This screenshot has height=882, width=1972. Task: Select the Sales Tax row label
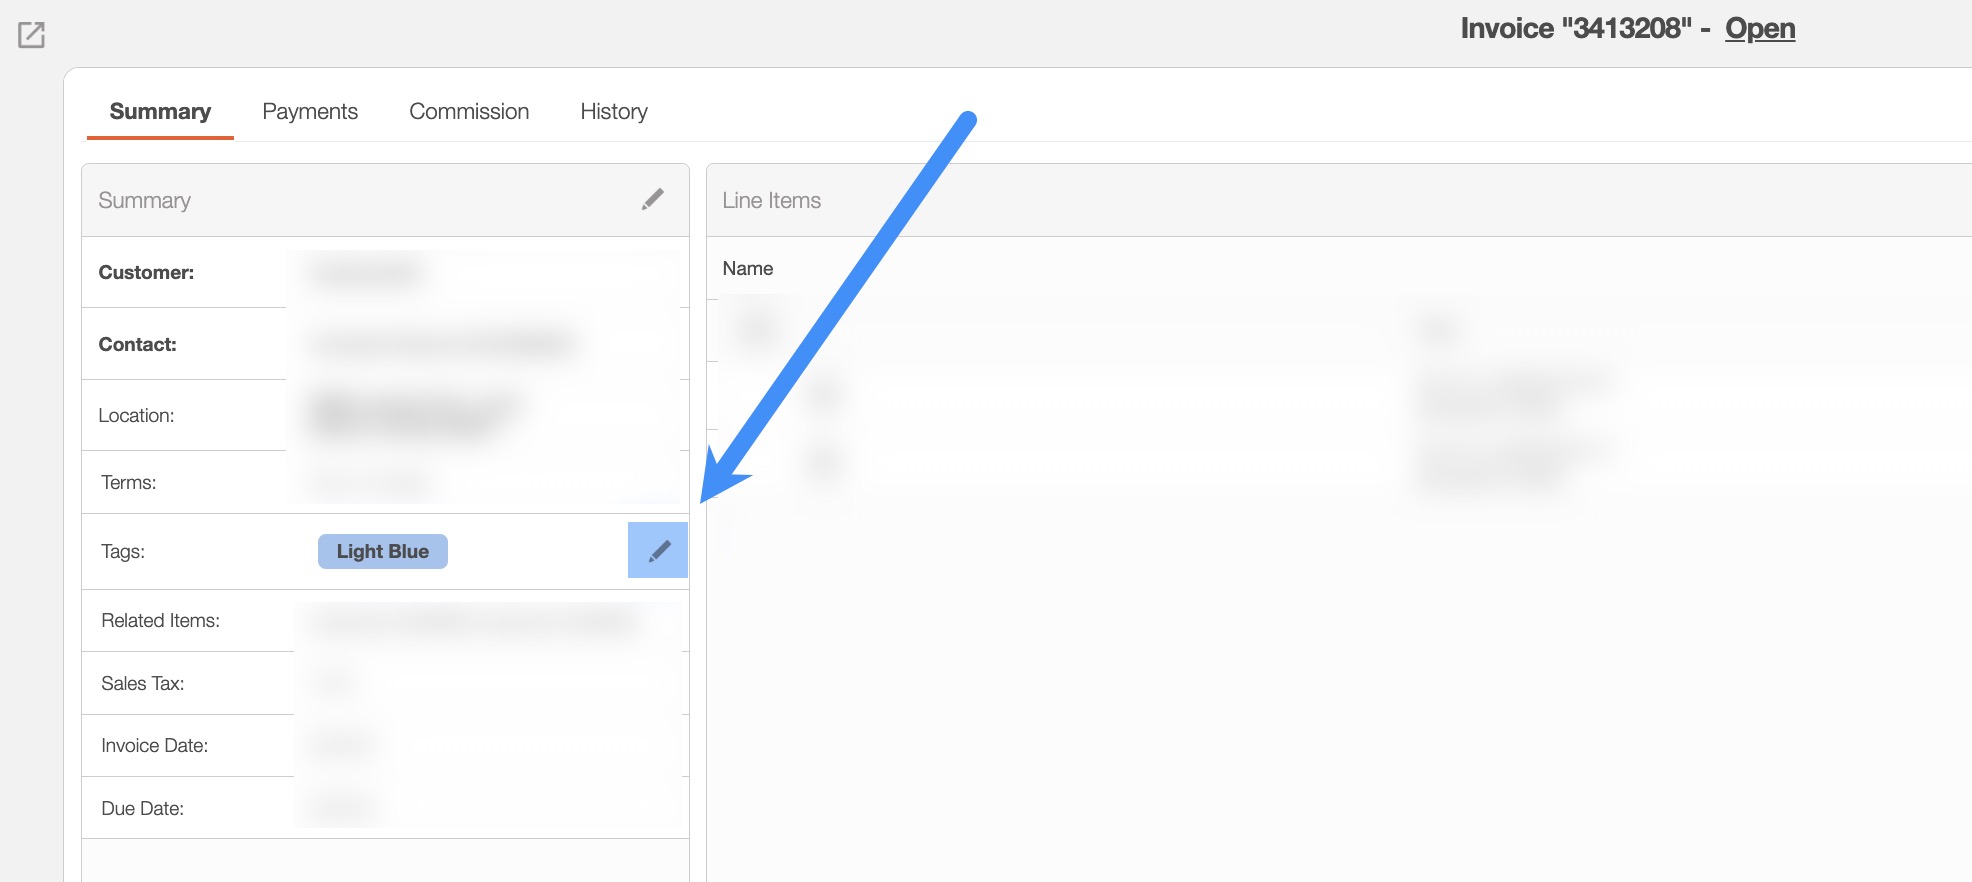coord(142,683)
